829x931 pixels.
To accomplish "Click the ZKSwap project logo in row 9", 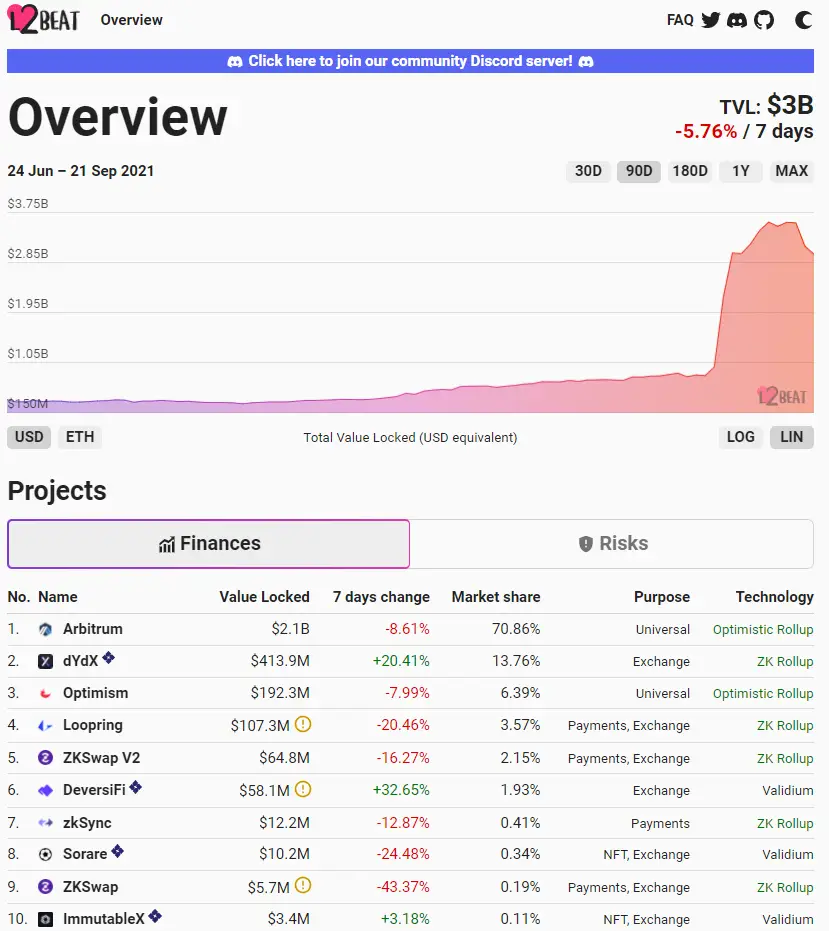I will click(x=45, y=887).
